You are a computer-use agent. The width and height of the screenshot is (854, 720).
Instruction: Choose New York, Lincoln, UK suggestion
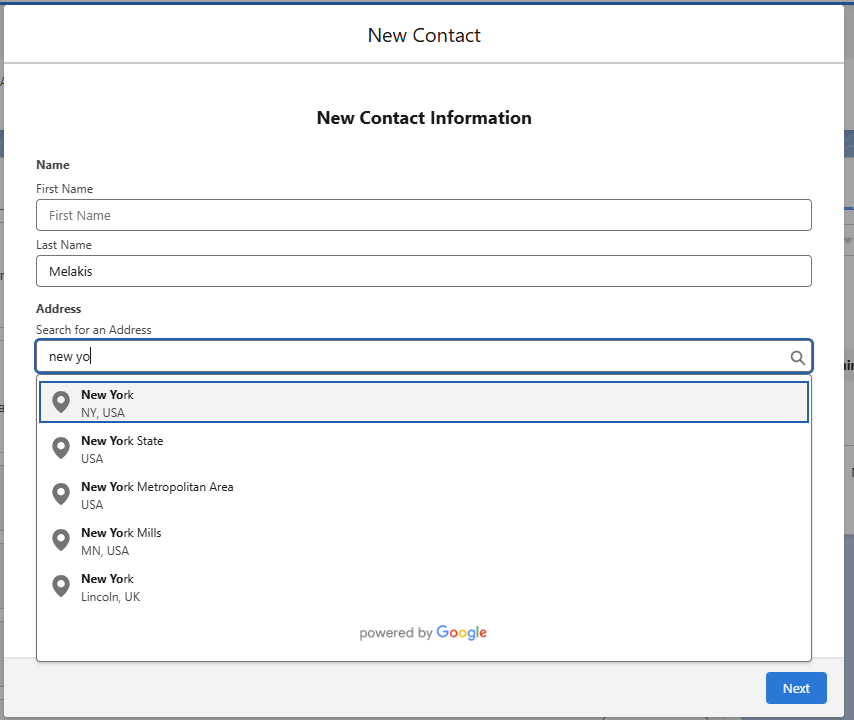pos(424,587)
